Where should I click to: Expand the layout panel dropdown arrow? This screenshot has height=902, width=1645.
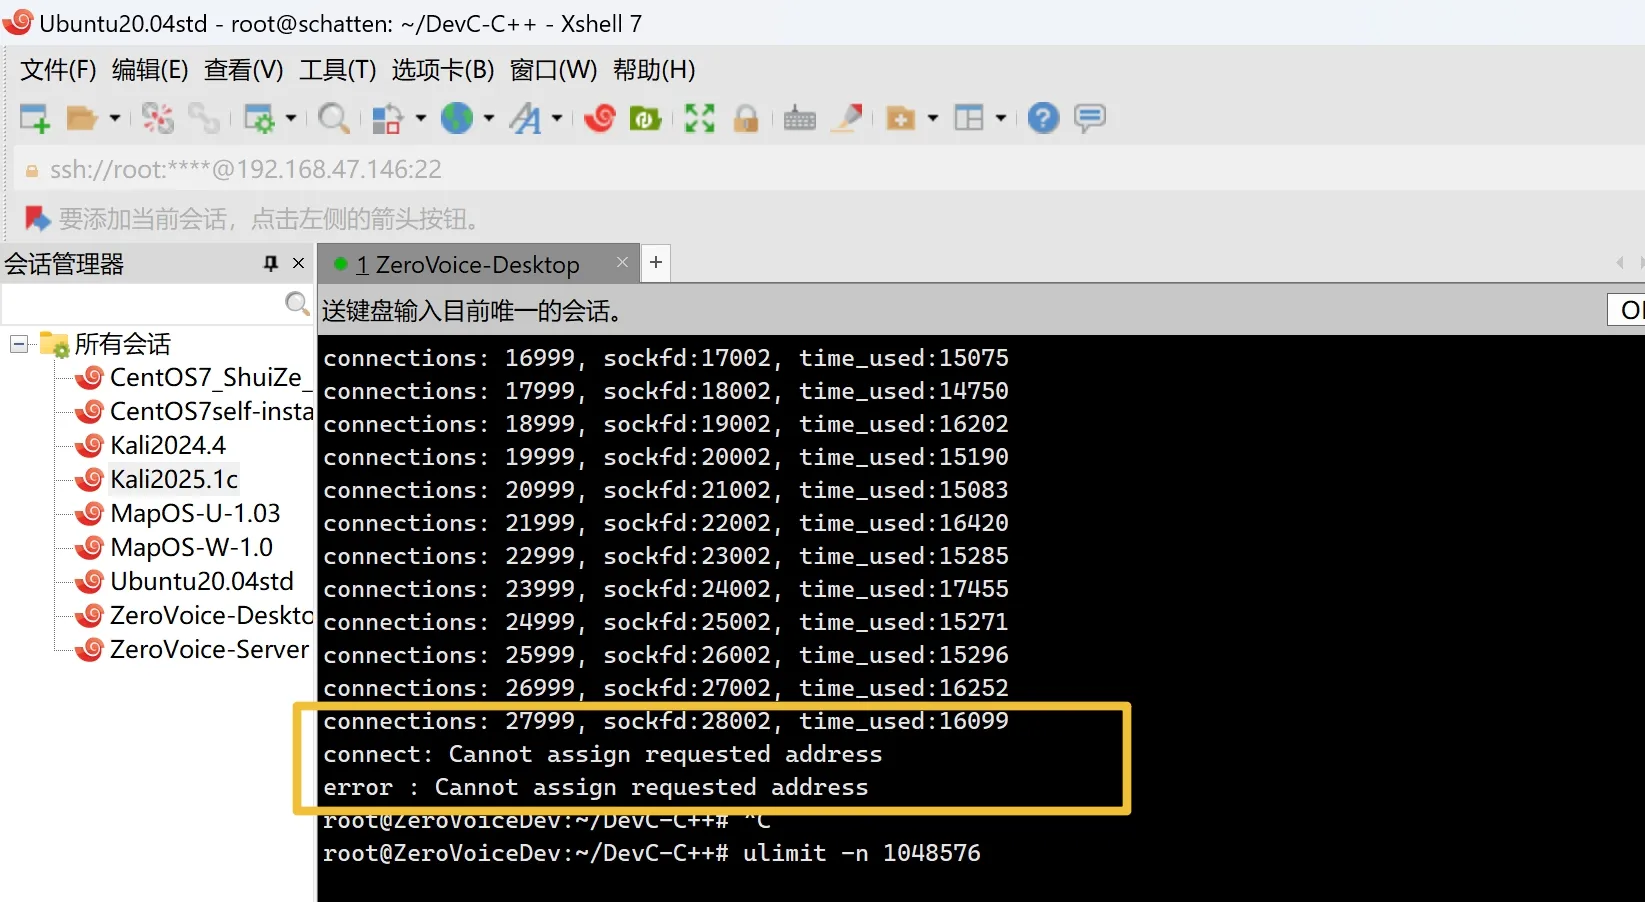pyautogui.click(x=1000, y=119)
